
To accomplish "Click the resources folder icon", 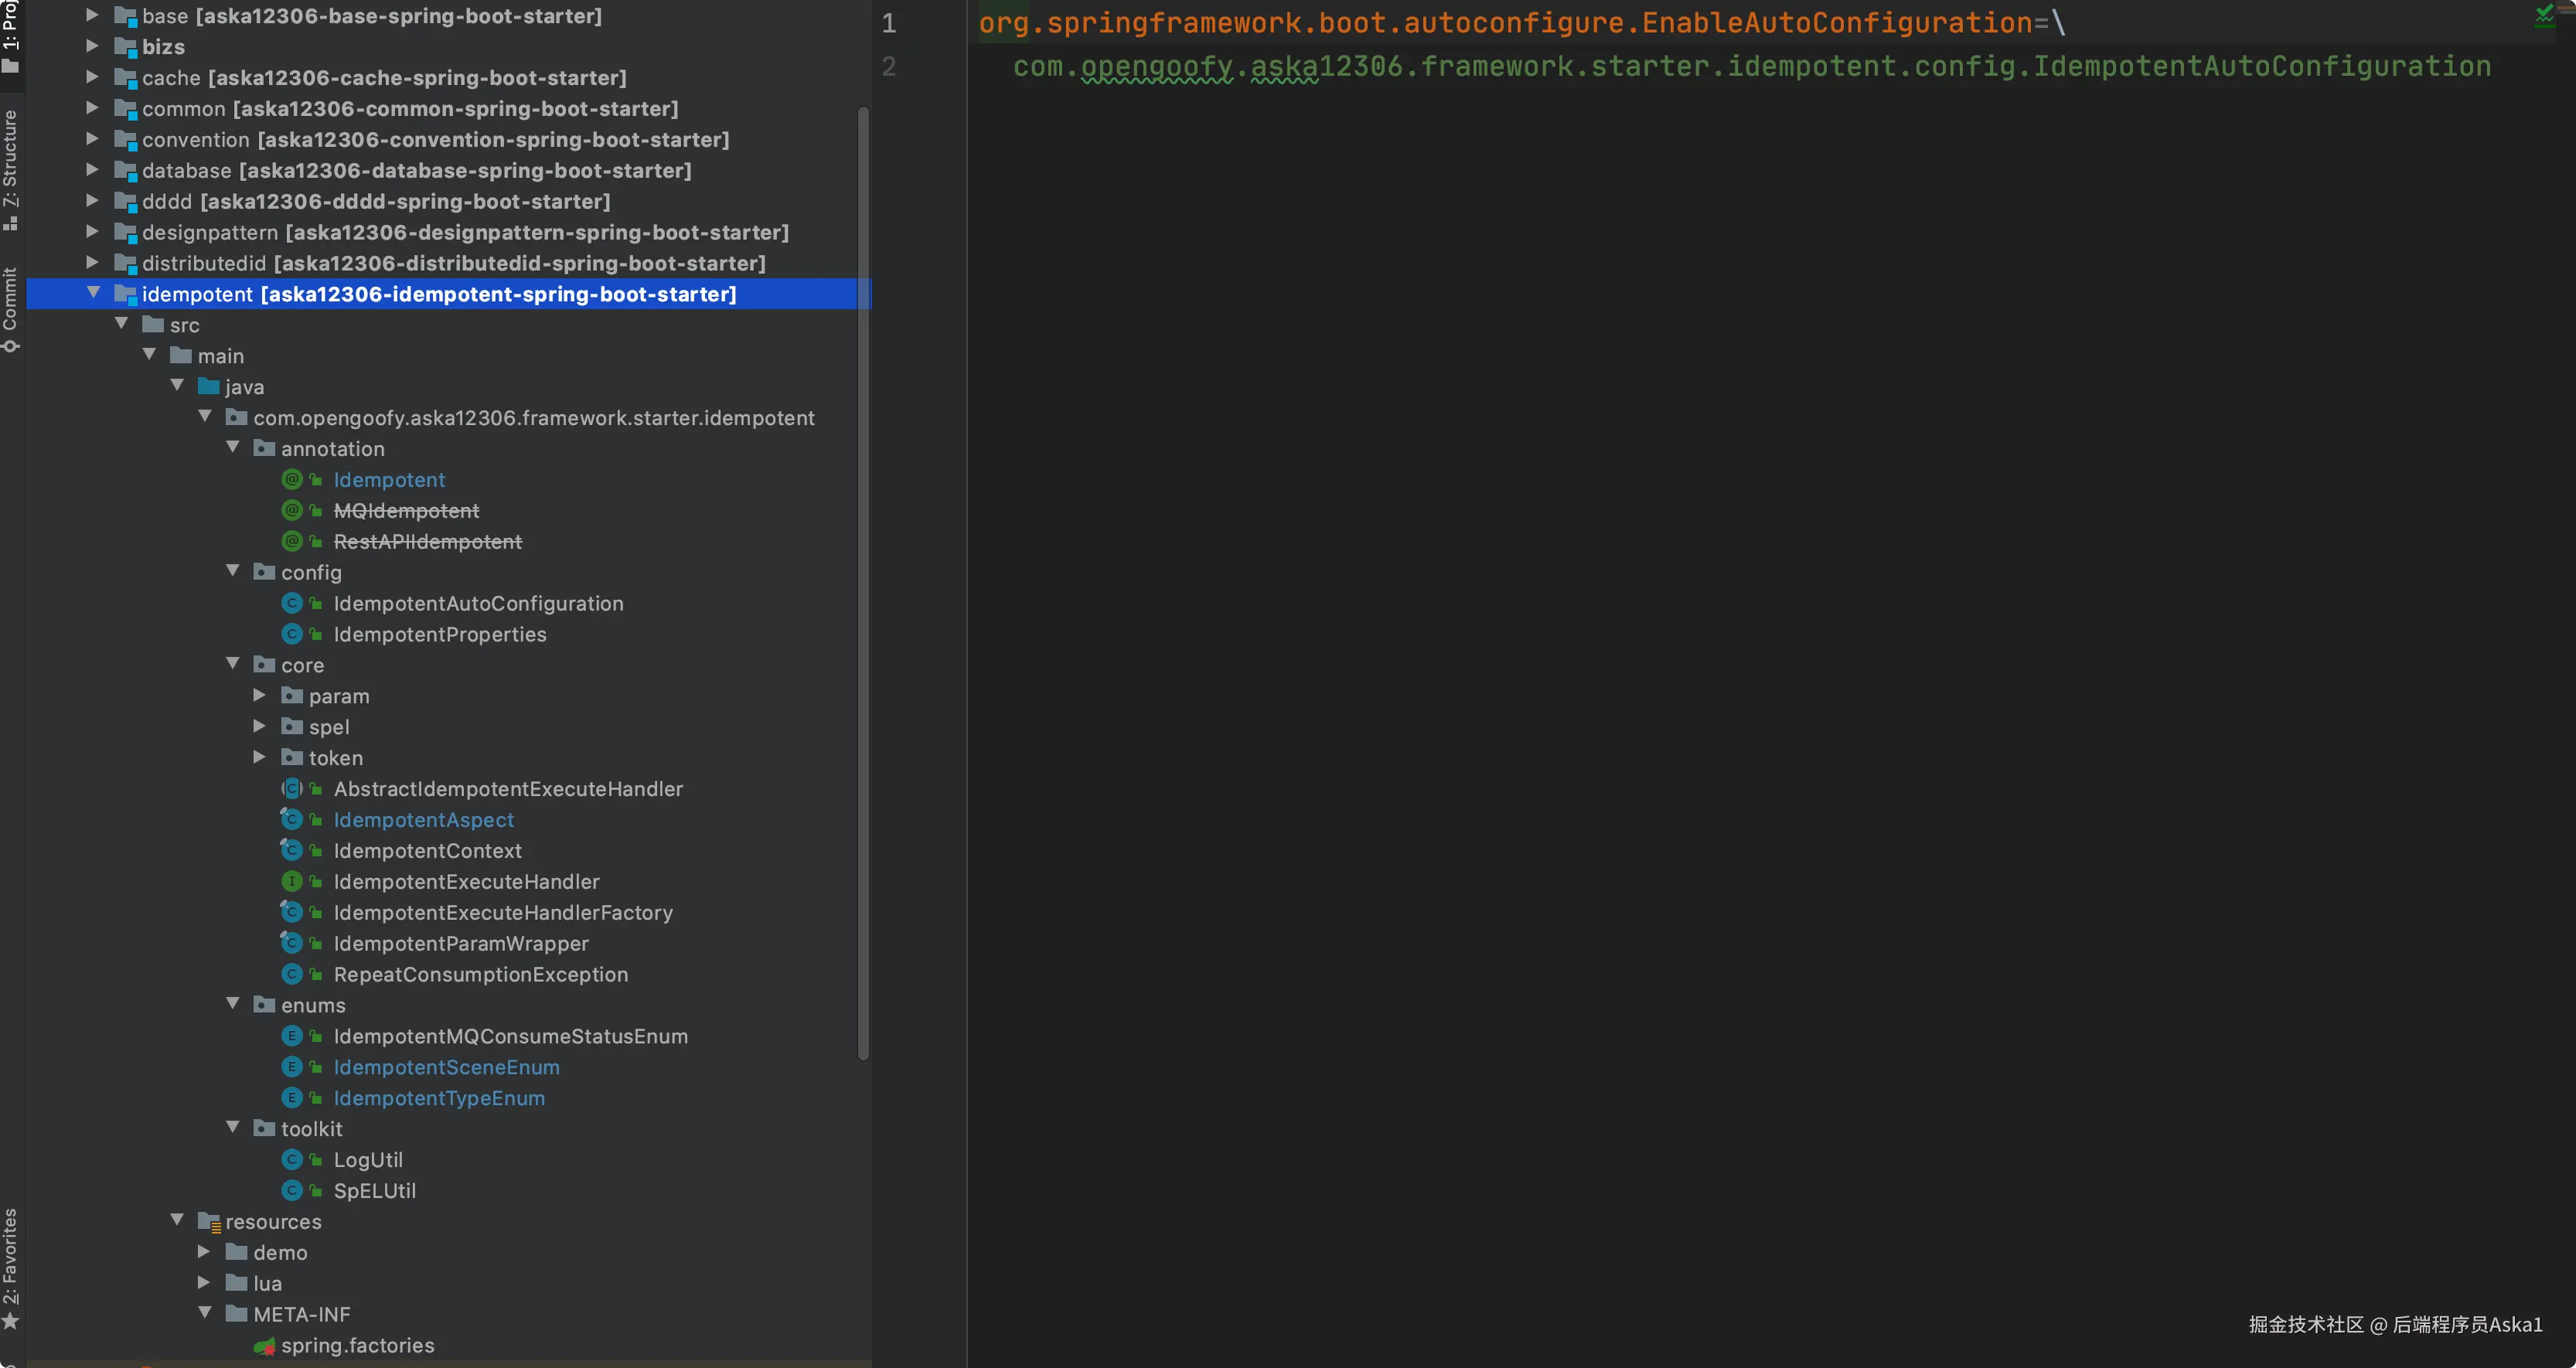I will [x=208, y=1222].
